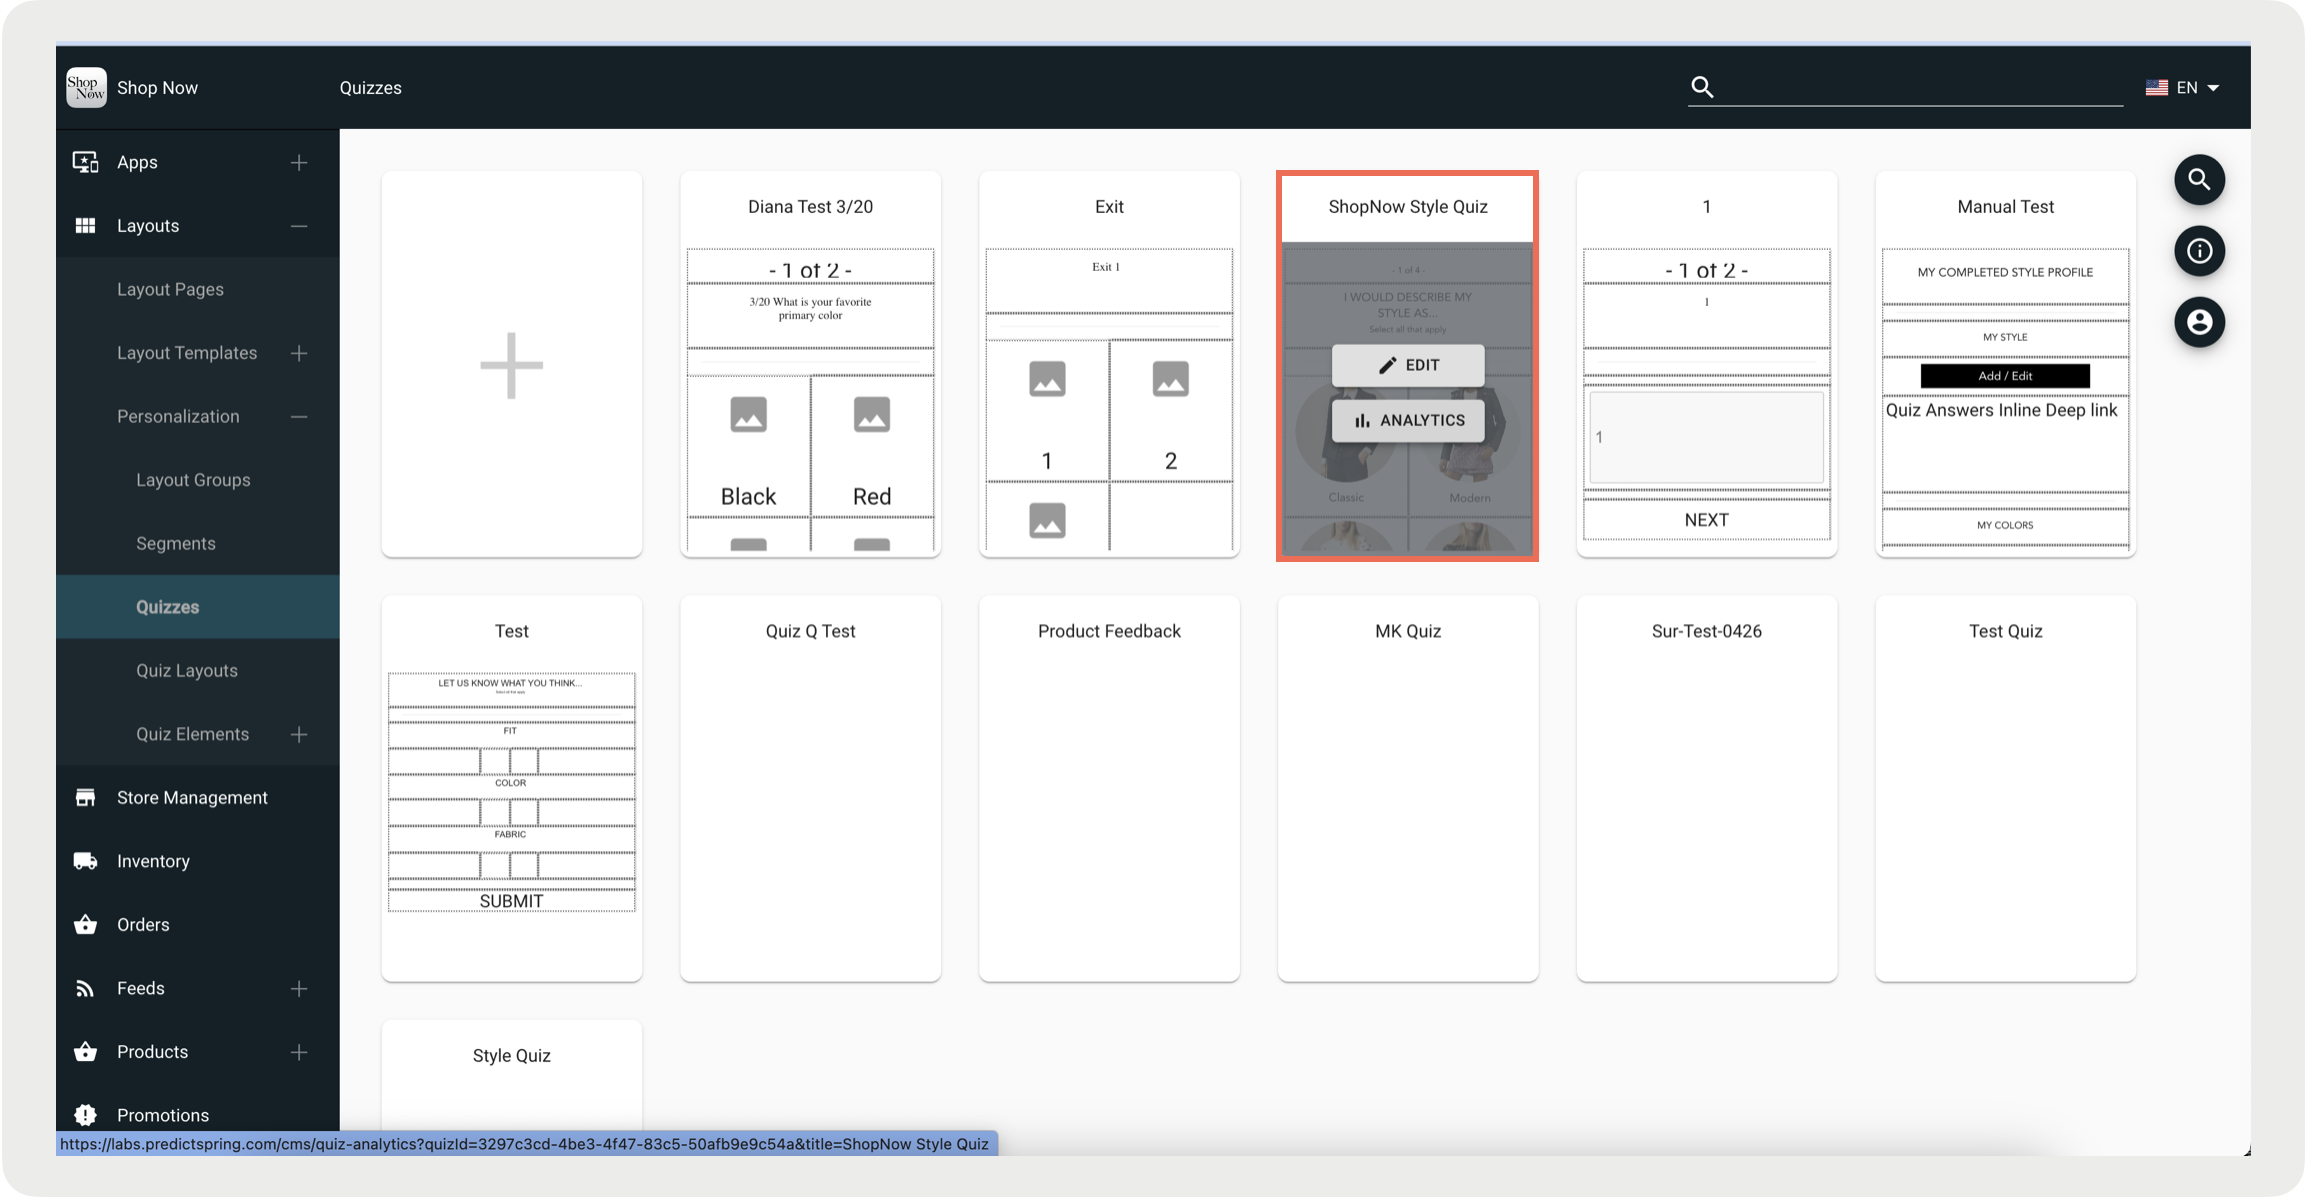The height and width of the screenshot is (1200, 2310).
Task: Click ANALYTICS on ShopNow Style Quiz
Action: tap(1407, 421)
